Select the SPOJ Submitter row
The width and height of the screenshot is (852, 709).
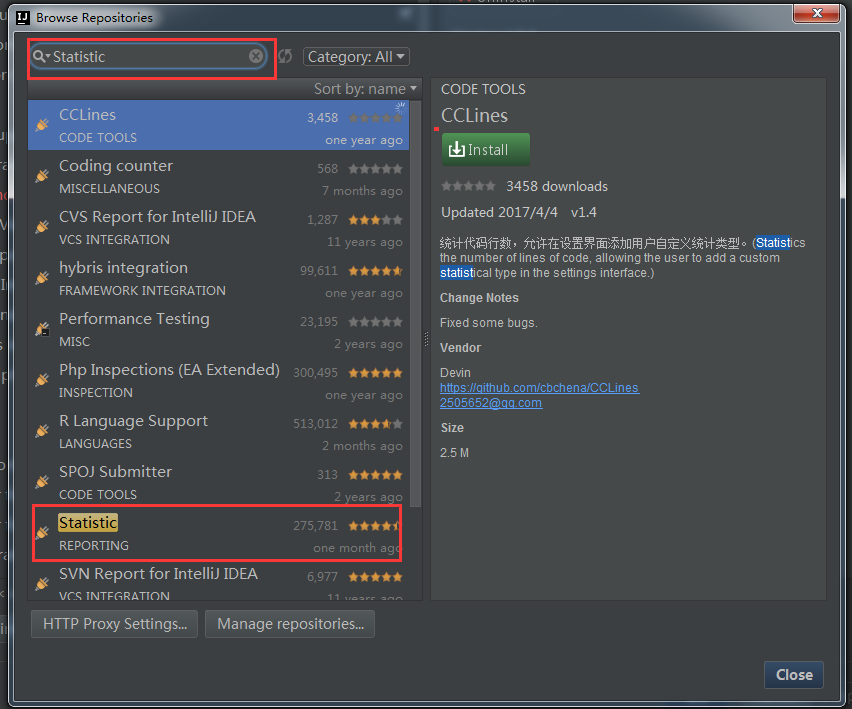(218, 482)
